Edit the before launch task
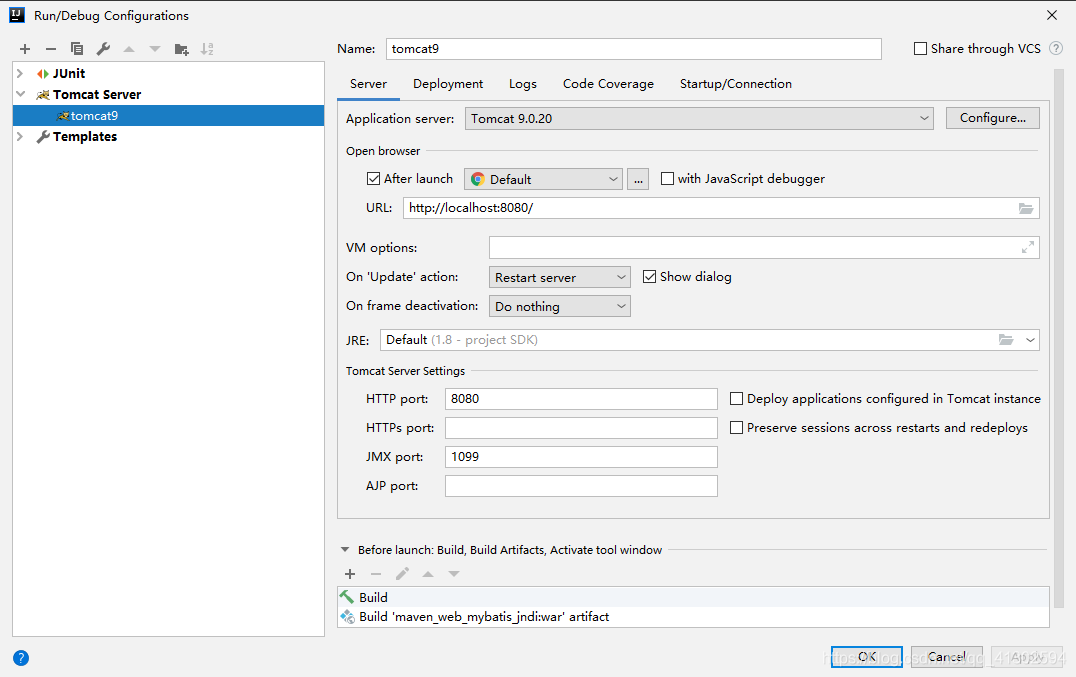1076x677 pixels. pos(402,573)
